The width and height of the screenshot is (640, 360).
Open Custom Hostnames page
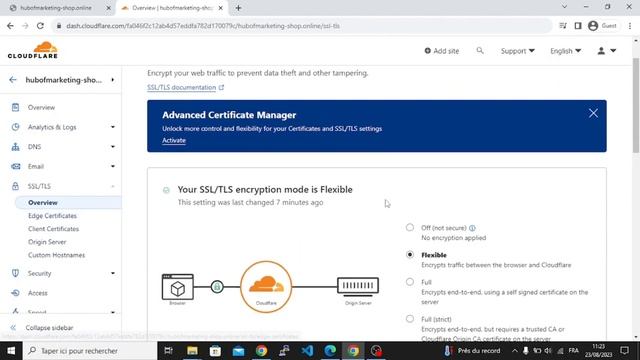click(x=56, y=255)
